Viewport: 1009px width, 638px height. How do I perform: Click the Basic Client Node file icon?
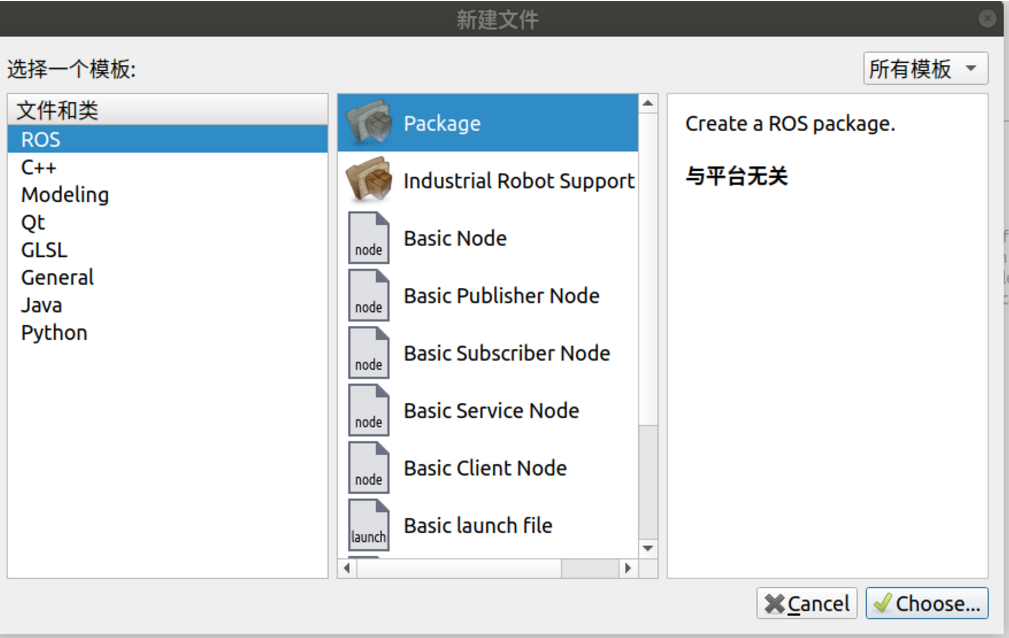pos(369,467)
